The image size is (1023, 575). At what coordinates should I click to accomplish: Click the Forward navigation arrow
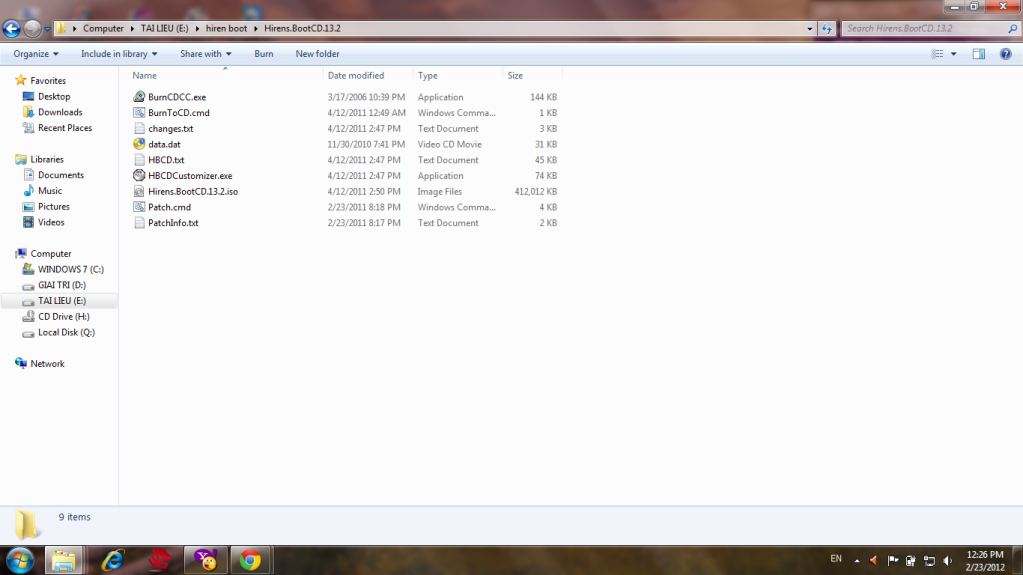point(32,29)
